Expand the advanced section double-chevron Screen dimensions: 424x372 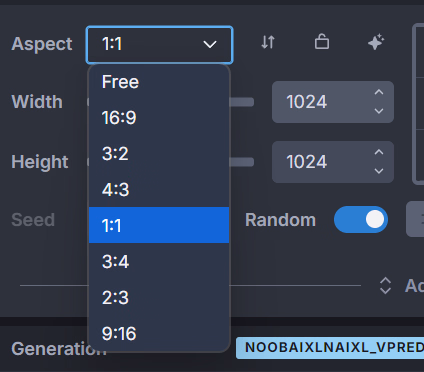click(x=385, y=286)
